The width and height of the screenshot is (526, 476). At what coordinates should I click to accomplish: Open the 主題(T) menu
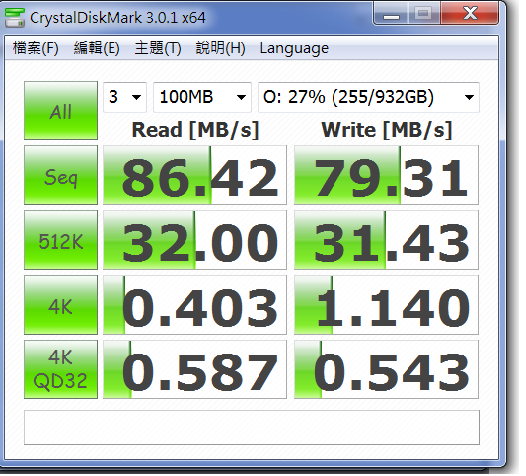(158, 48)
